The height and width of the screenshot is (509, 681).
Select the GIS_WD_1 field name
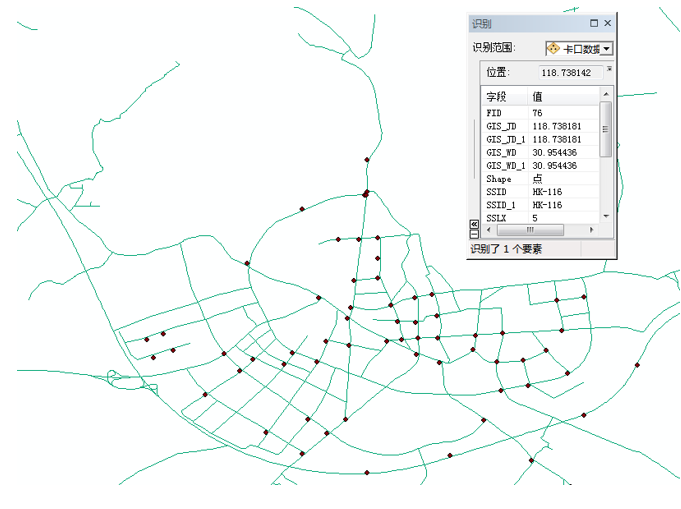(506, 165)
